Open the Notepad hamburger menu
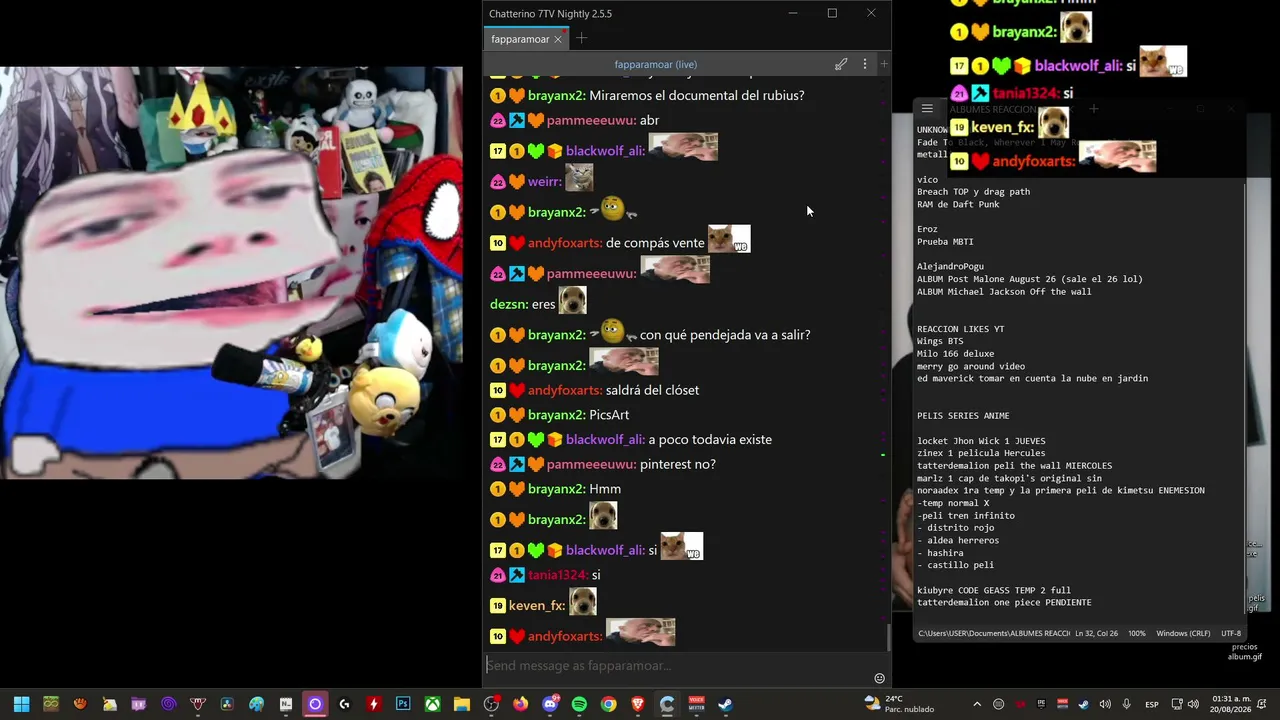This screenshot has height=720, width=1280. 927,109
